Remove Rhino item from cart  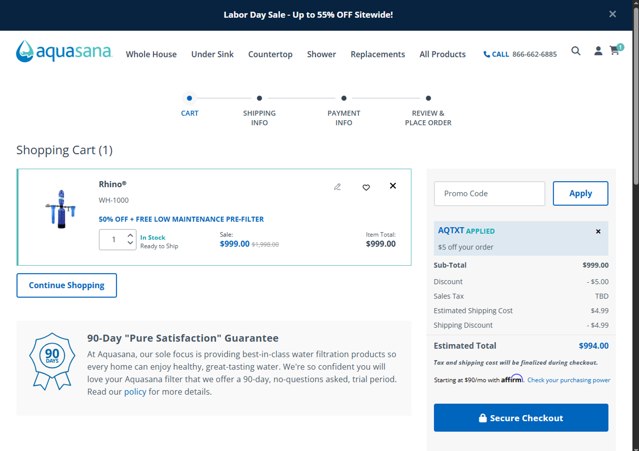pos(392,186)
